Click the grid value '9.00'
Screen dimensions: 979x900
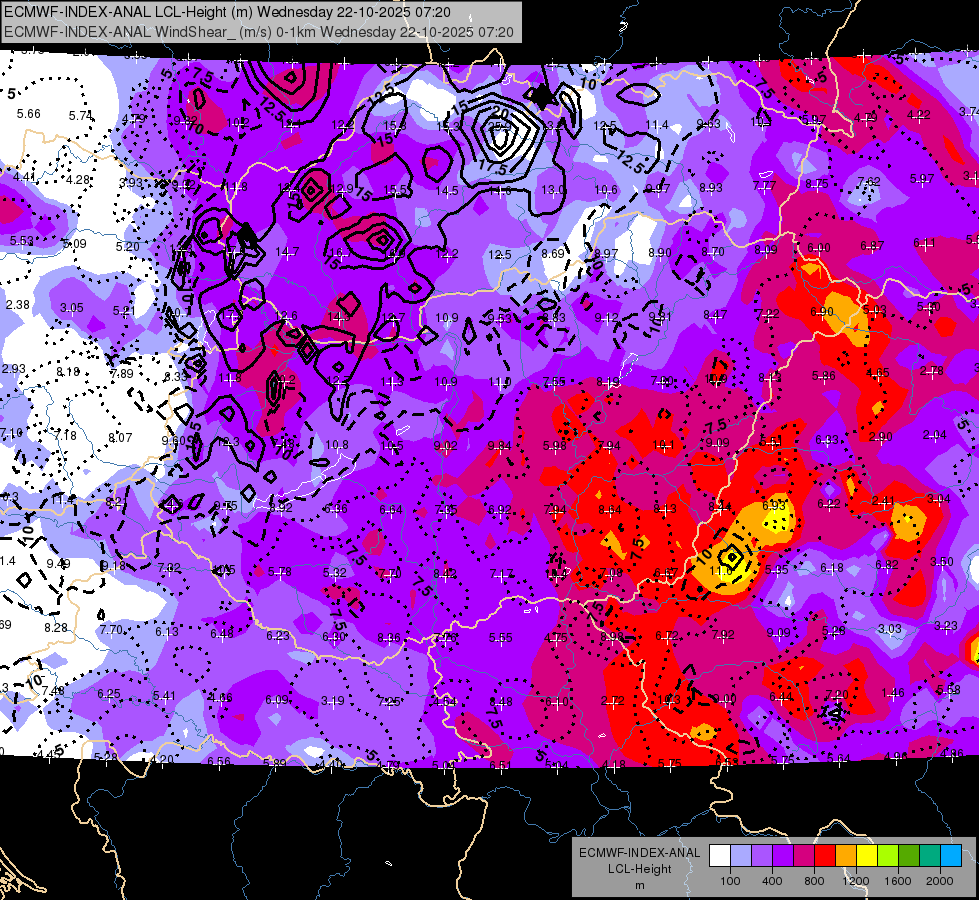point(724,699)
